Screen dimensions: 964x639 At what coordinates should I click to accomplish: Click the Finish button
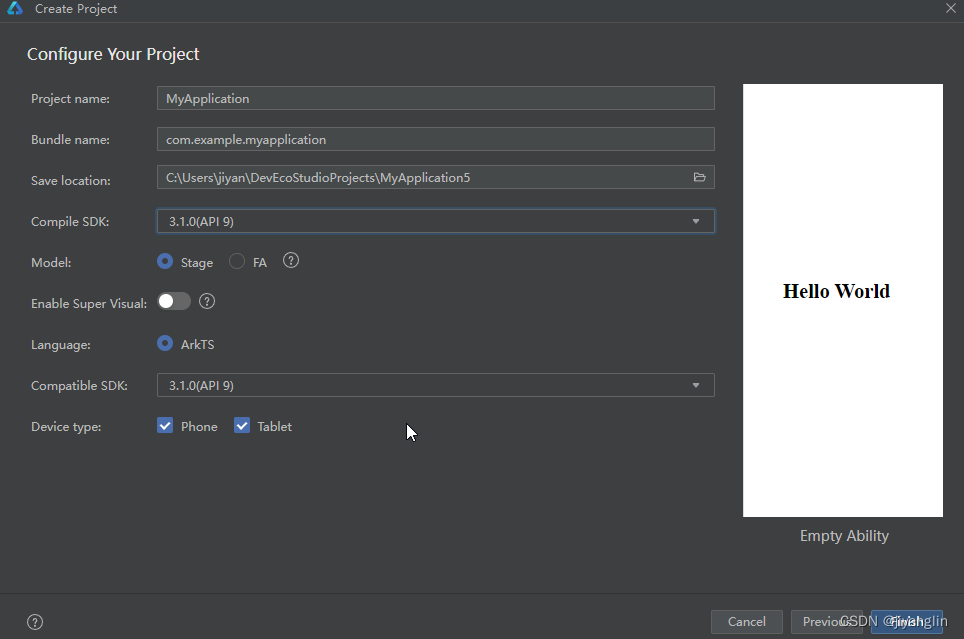click(907, 622)
